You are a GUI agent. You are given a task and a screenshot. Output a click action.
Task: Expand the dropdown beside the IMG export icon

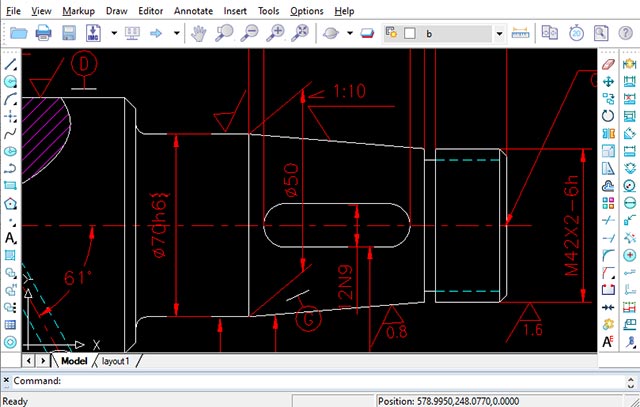114,33
